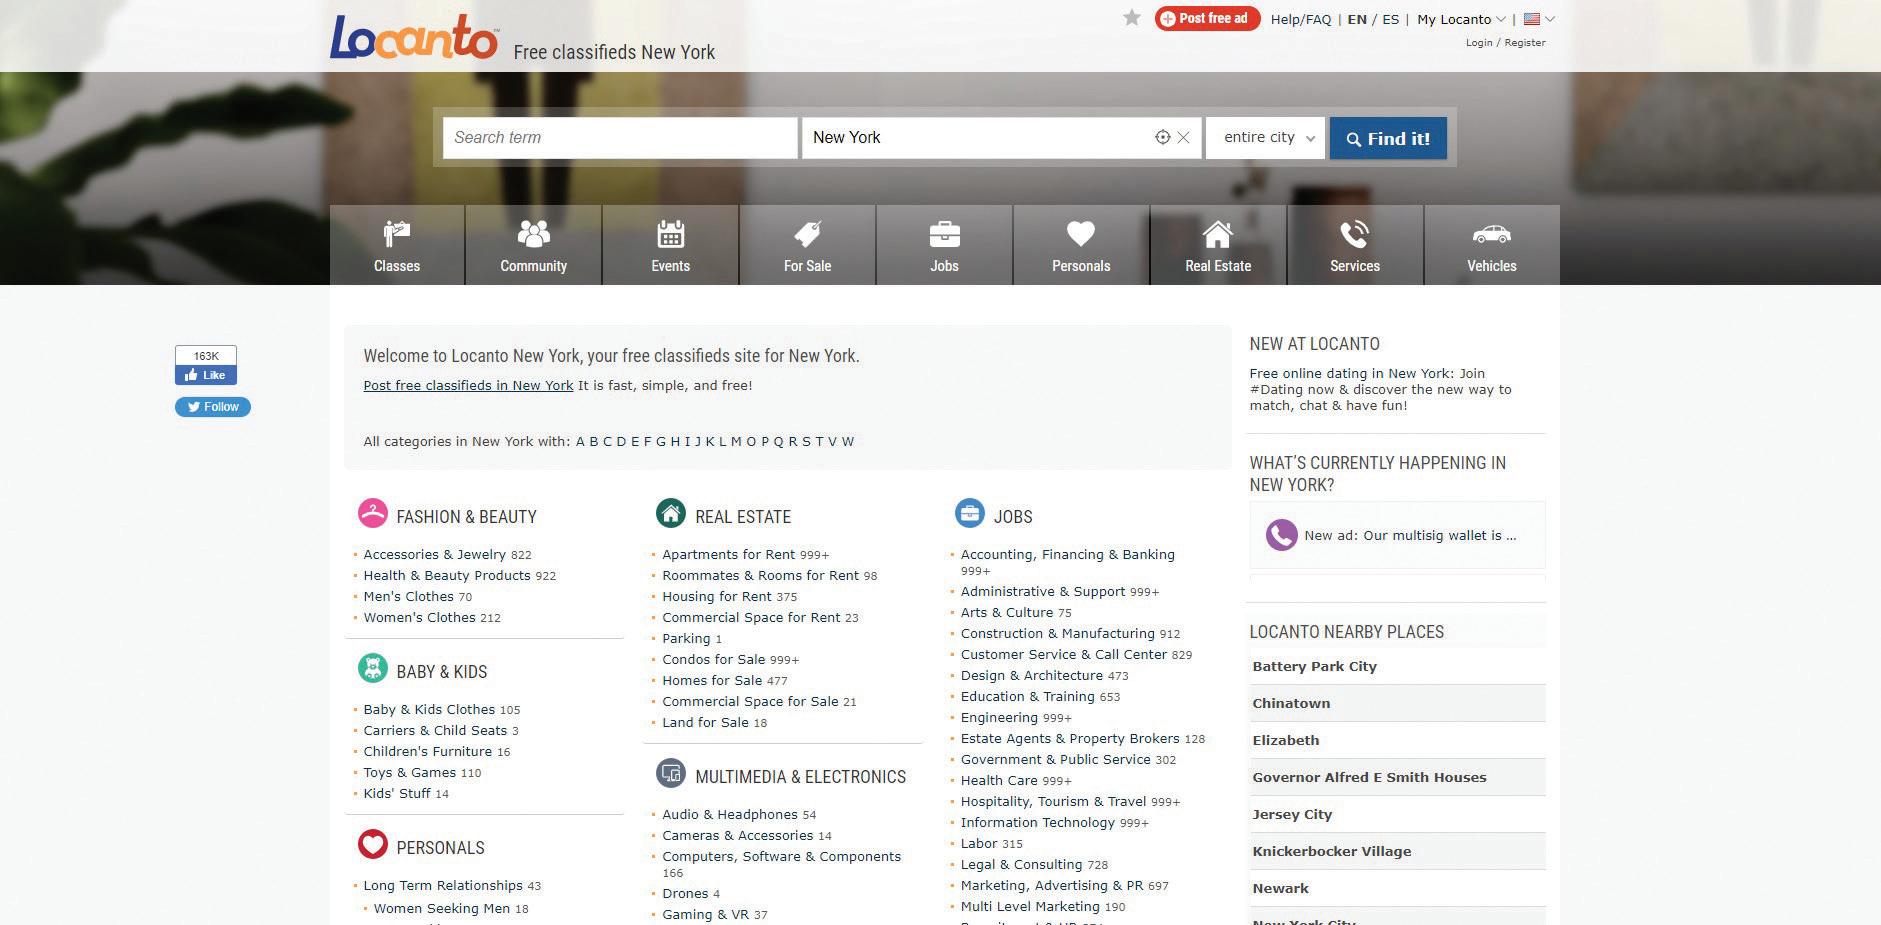Click the Post free ad button

pos(1207,18)
